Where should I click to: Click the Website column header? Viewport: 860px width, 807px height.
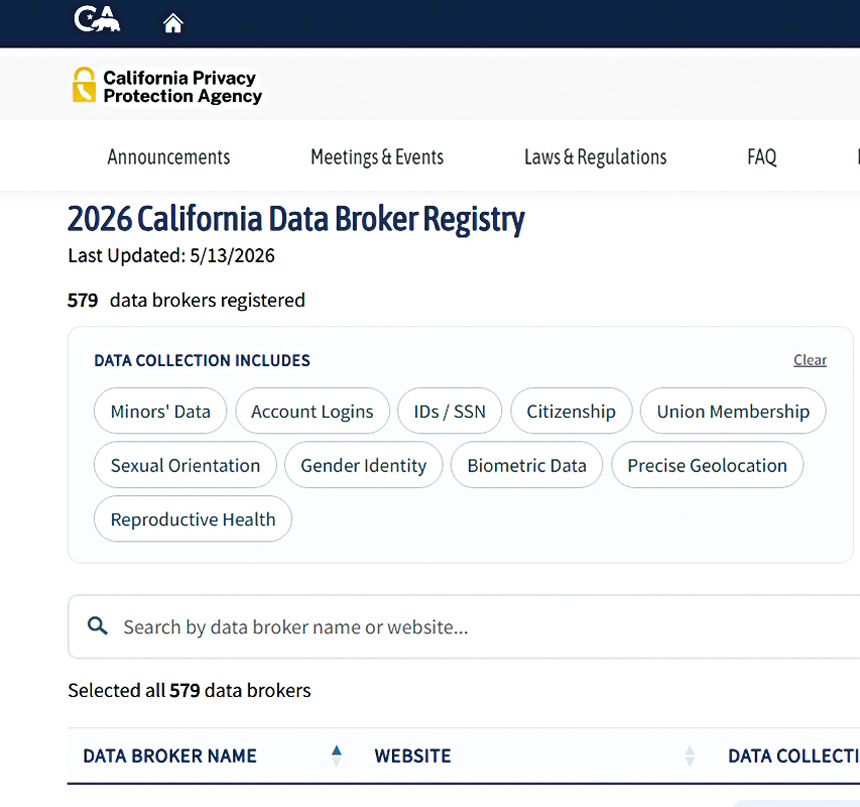413,756
